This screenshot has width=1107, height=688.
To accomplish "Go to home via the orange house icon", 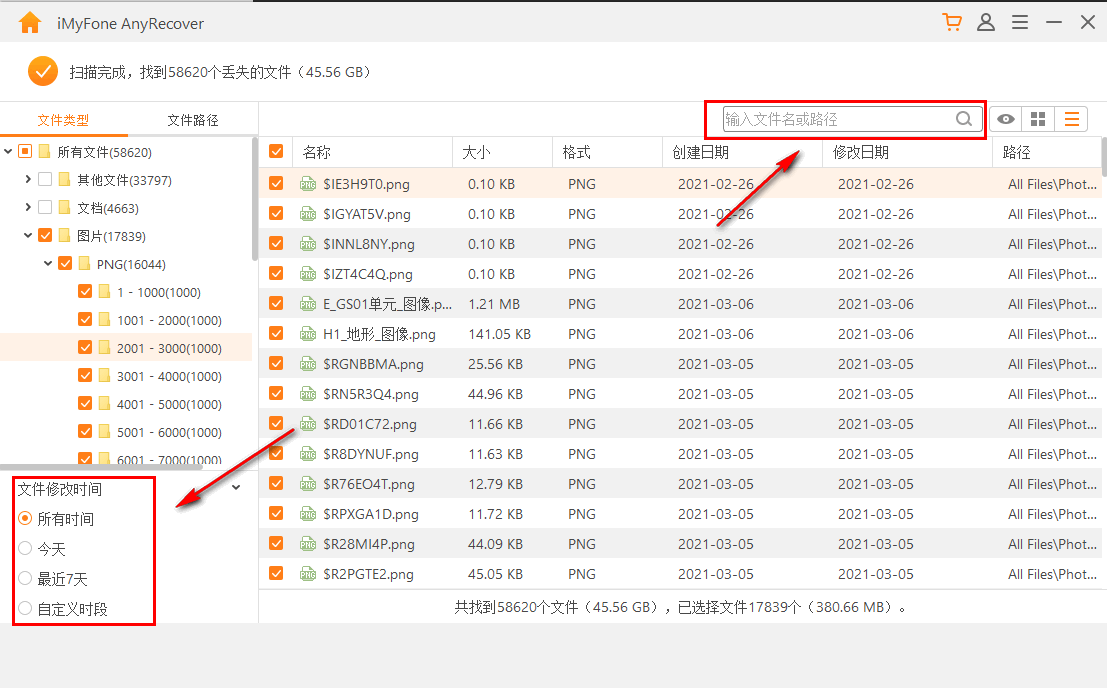I will pyautogui.click(x=30, y=23).
